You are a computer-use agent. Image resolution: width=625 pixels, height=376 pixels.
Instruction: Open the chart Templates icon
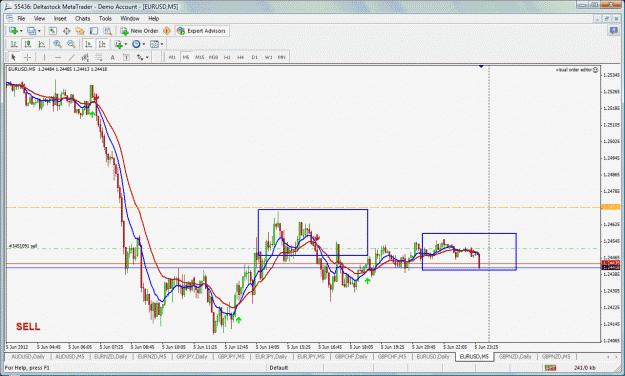[x=154, y=44]
